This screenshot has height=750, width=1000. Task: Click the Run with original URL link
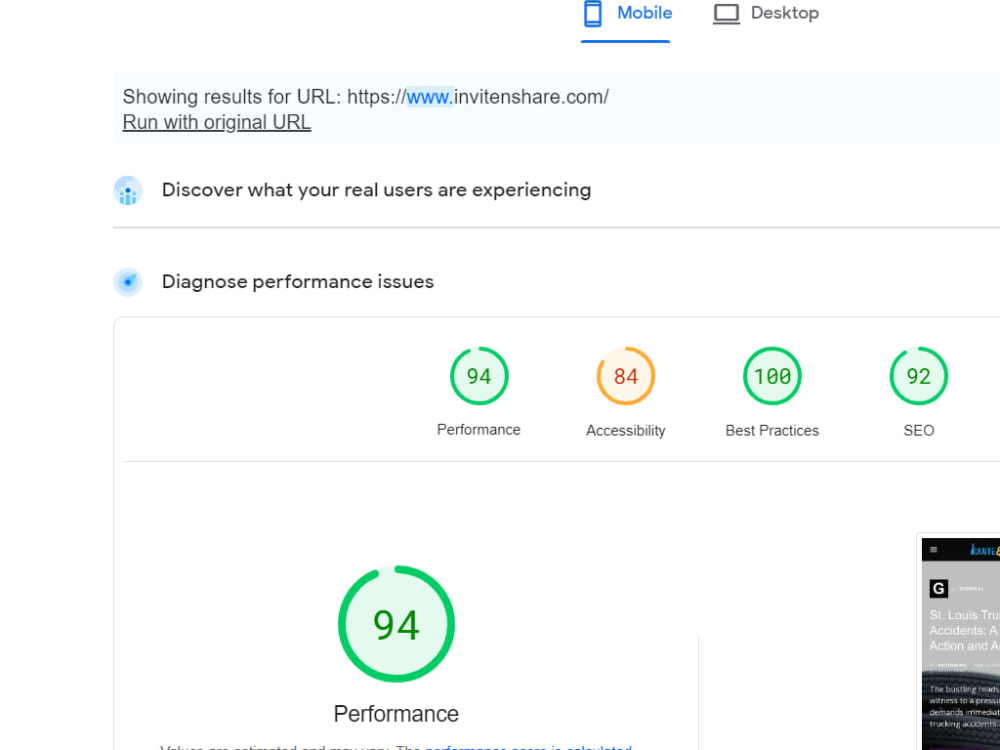[x=217, y=122]
